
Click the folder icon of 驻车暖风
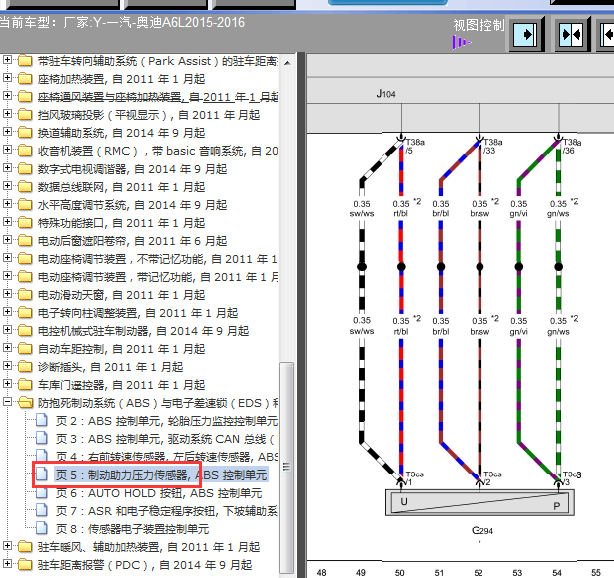(x=25, y=547)
